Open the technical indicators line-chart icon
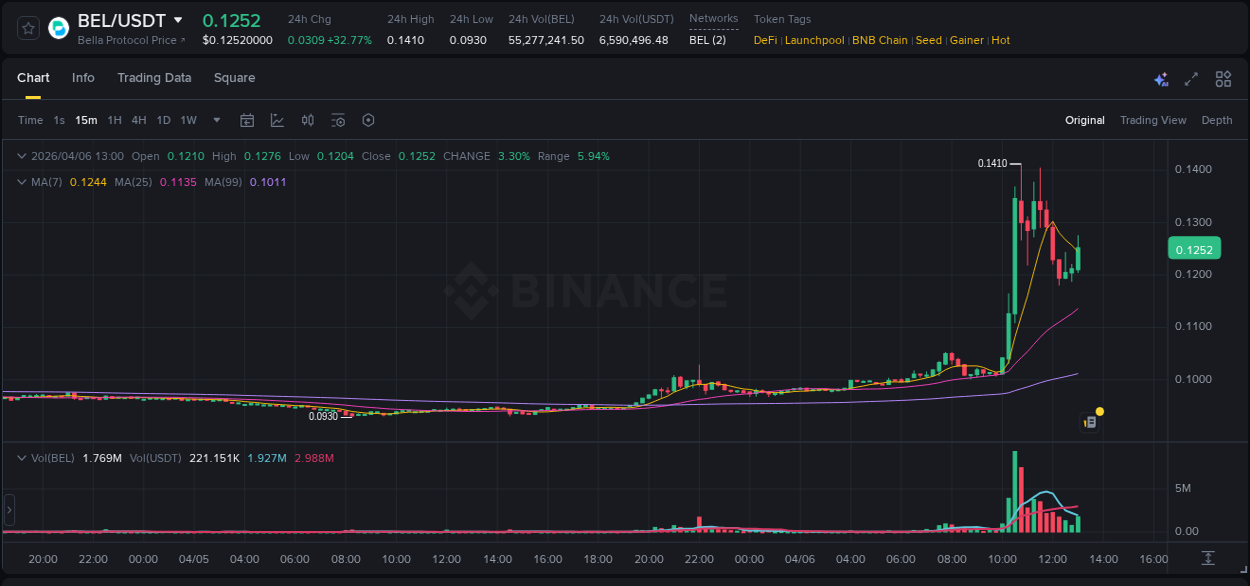The width and height of the screenshot is (1250, 586). click(278, 120)
